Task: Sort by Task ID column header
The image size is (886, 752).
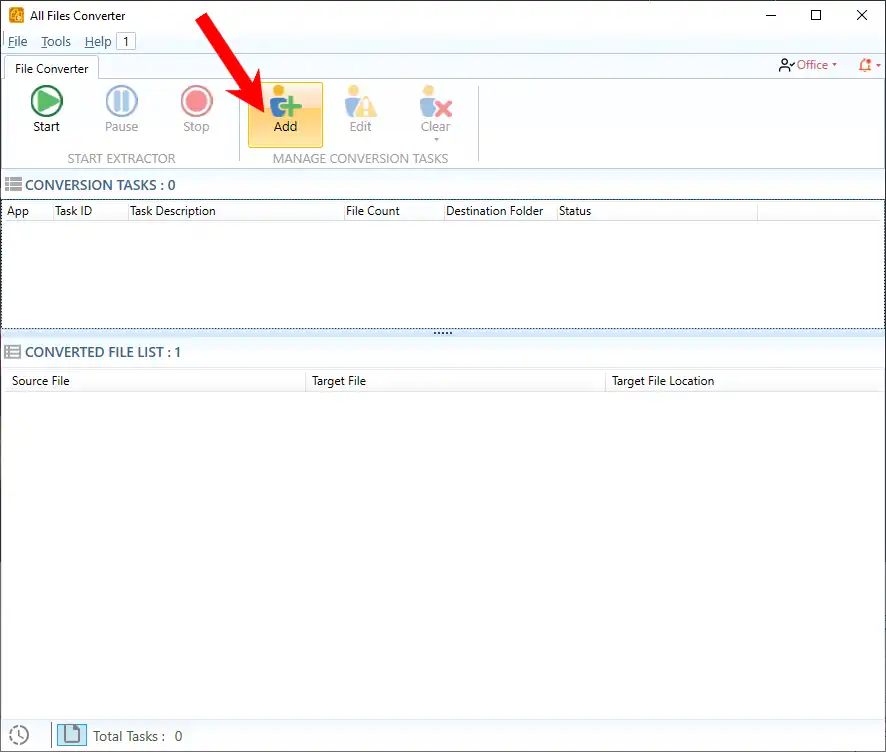Action: (x=90, y=211)
